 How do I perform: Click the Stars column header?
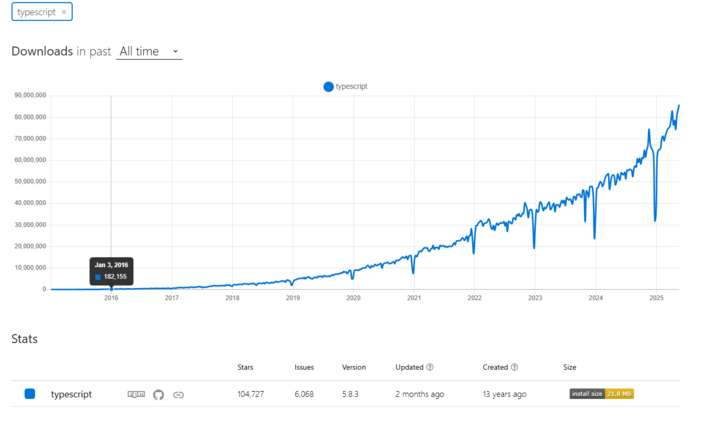pos(245,367)
